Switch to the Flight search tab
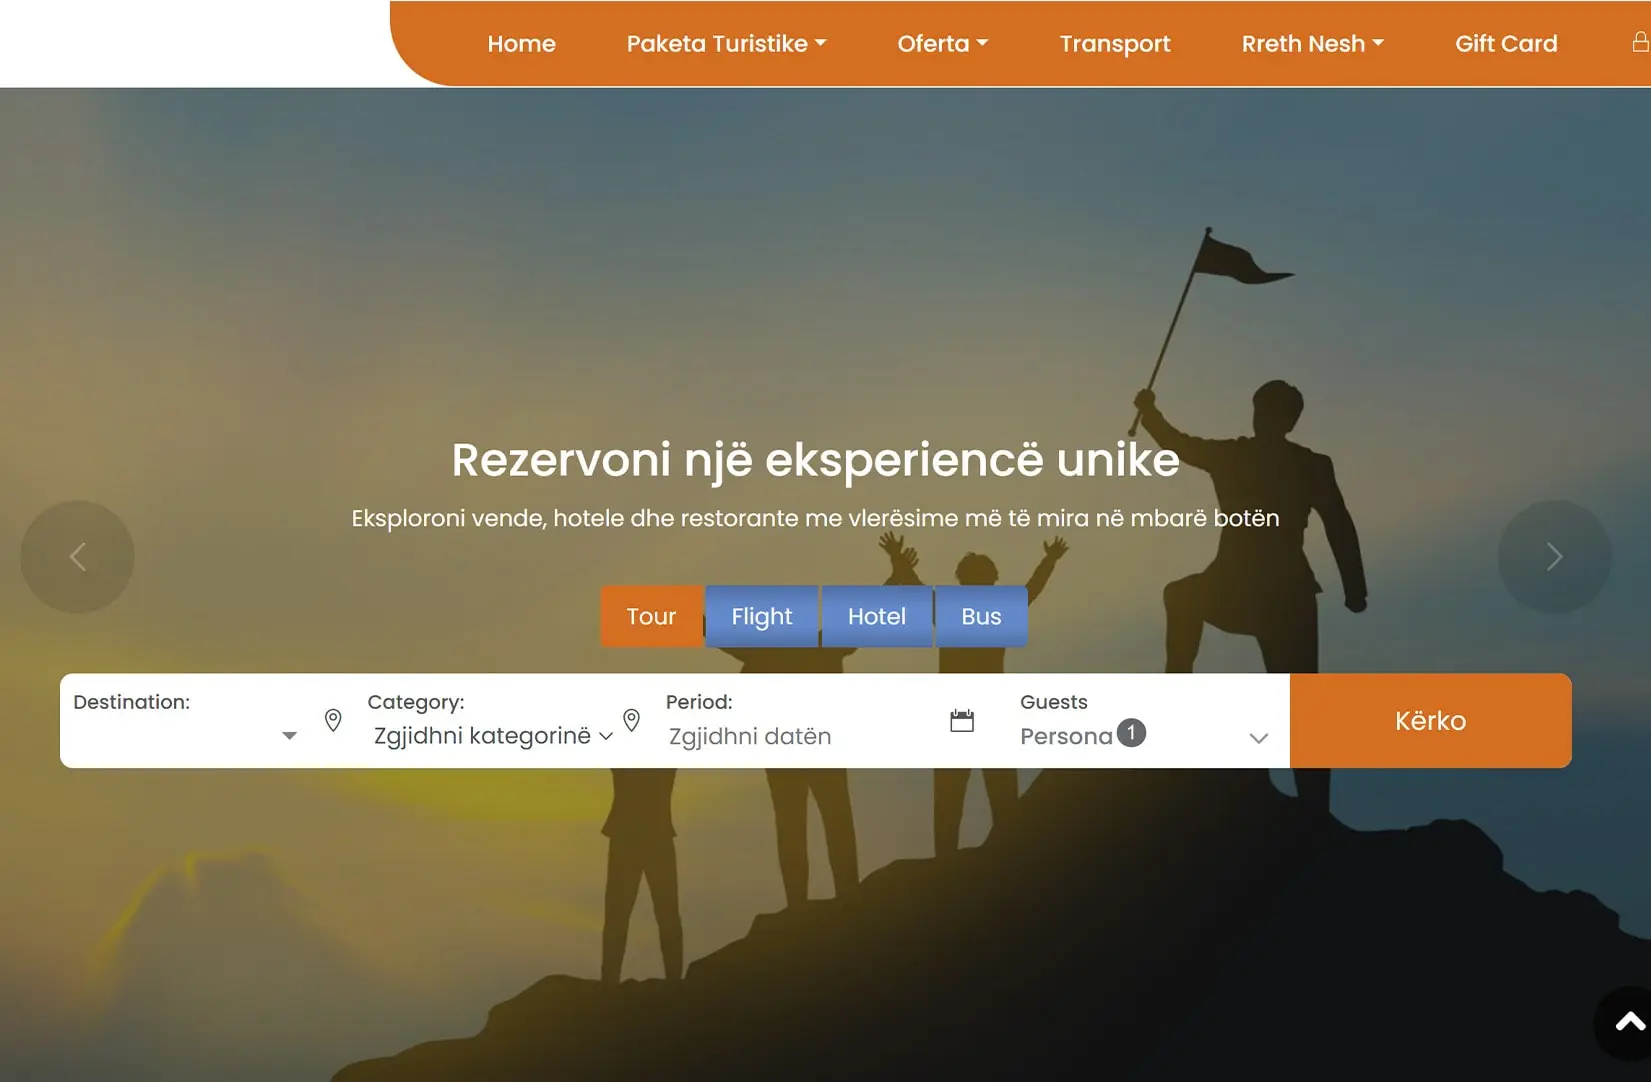1651x1082 pixels. click(x=762, y=617)
